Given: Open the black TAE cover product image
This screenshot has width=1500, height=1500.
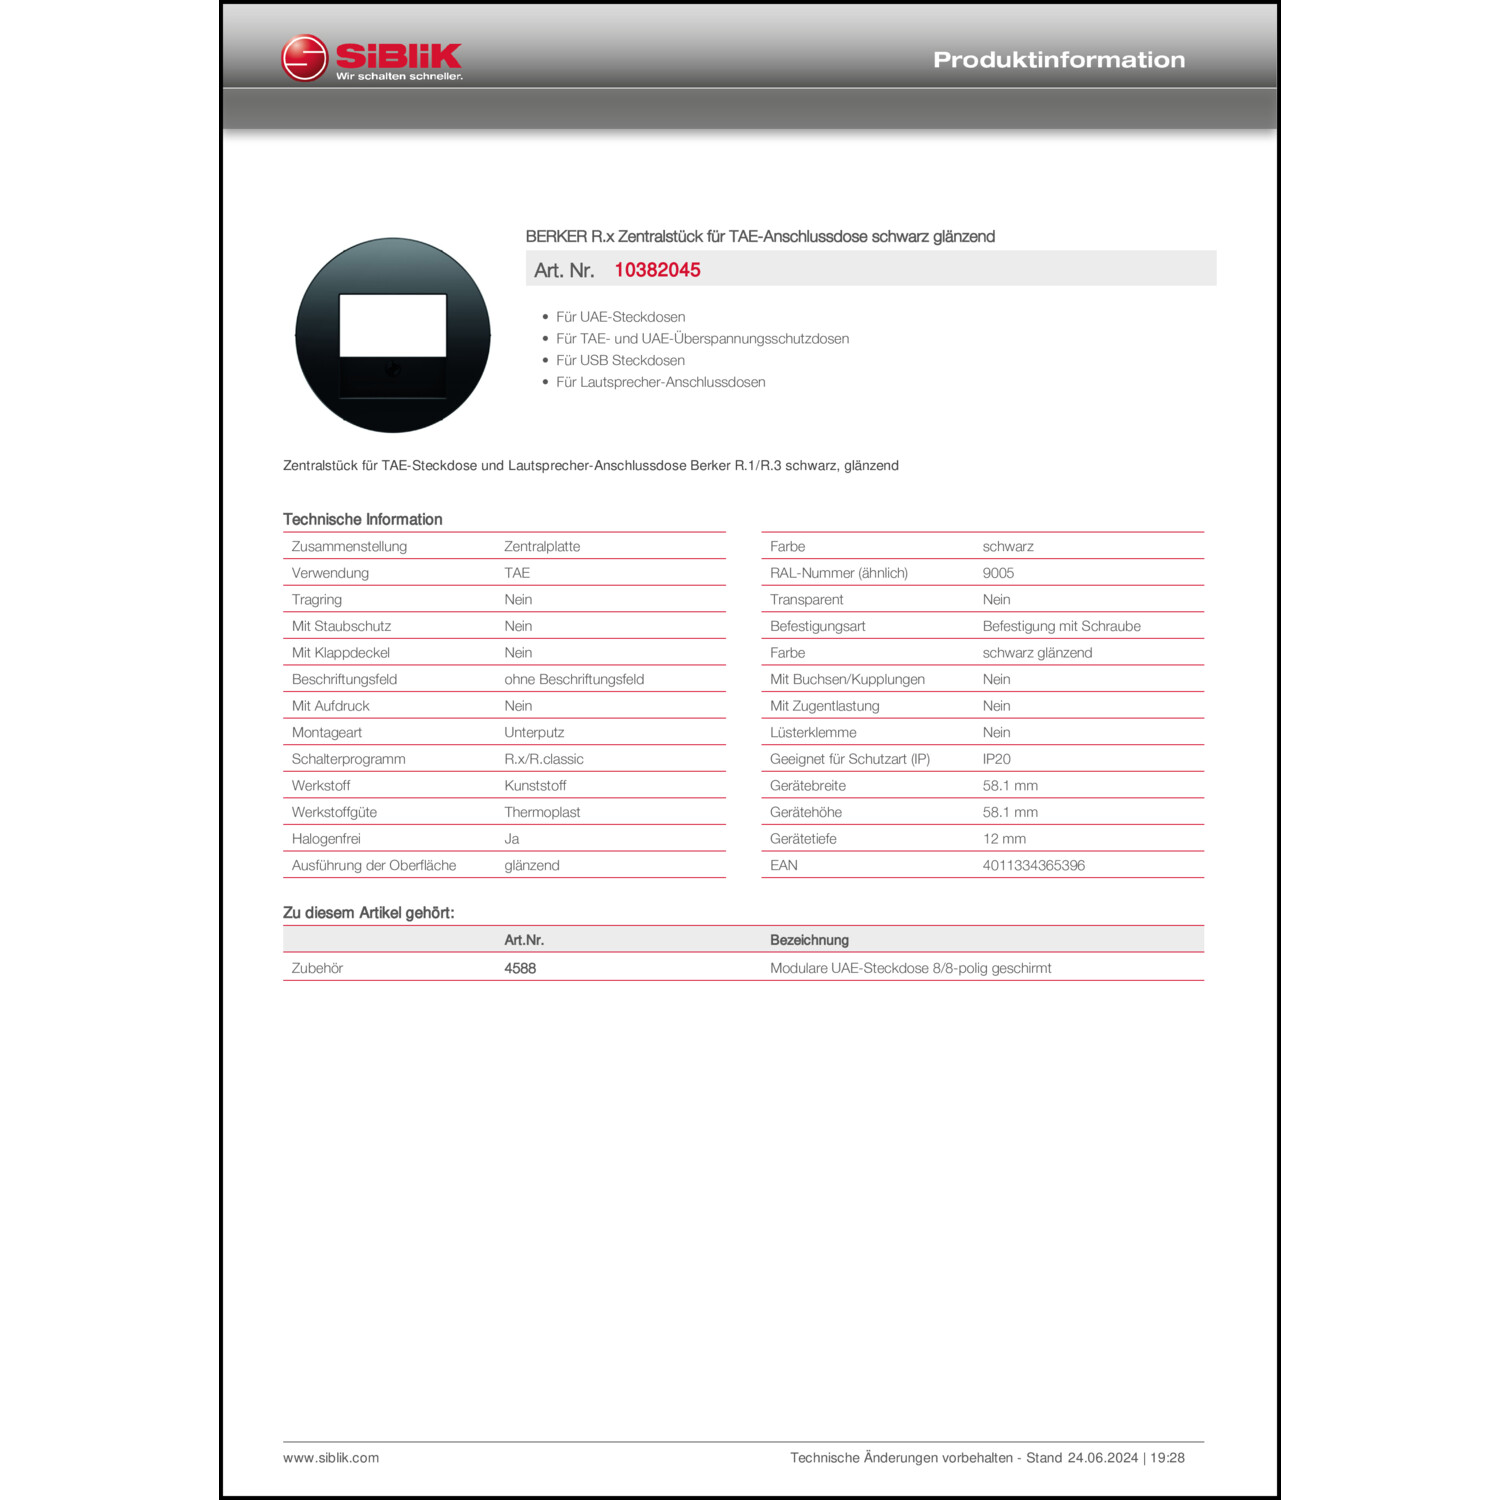Looking at the screenshot, I should pyautogui.click(x=393, y=335).
